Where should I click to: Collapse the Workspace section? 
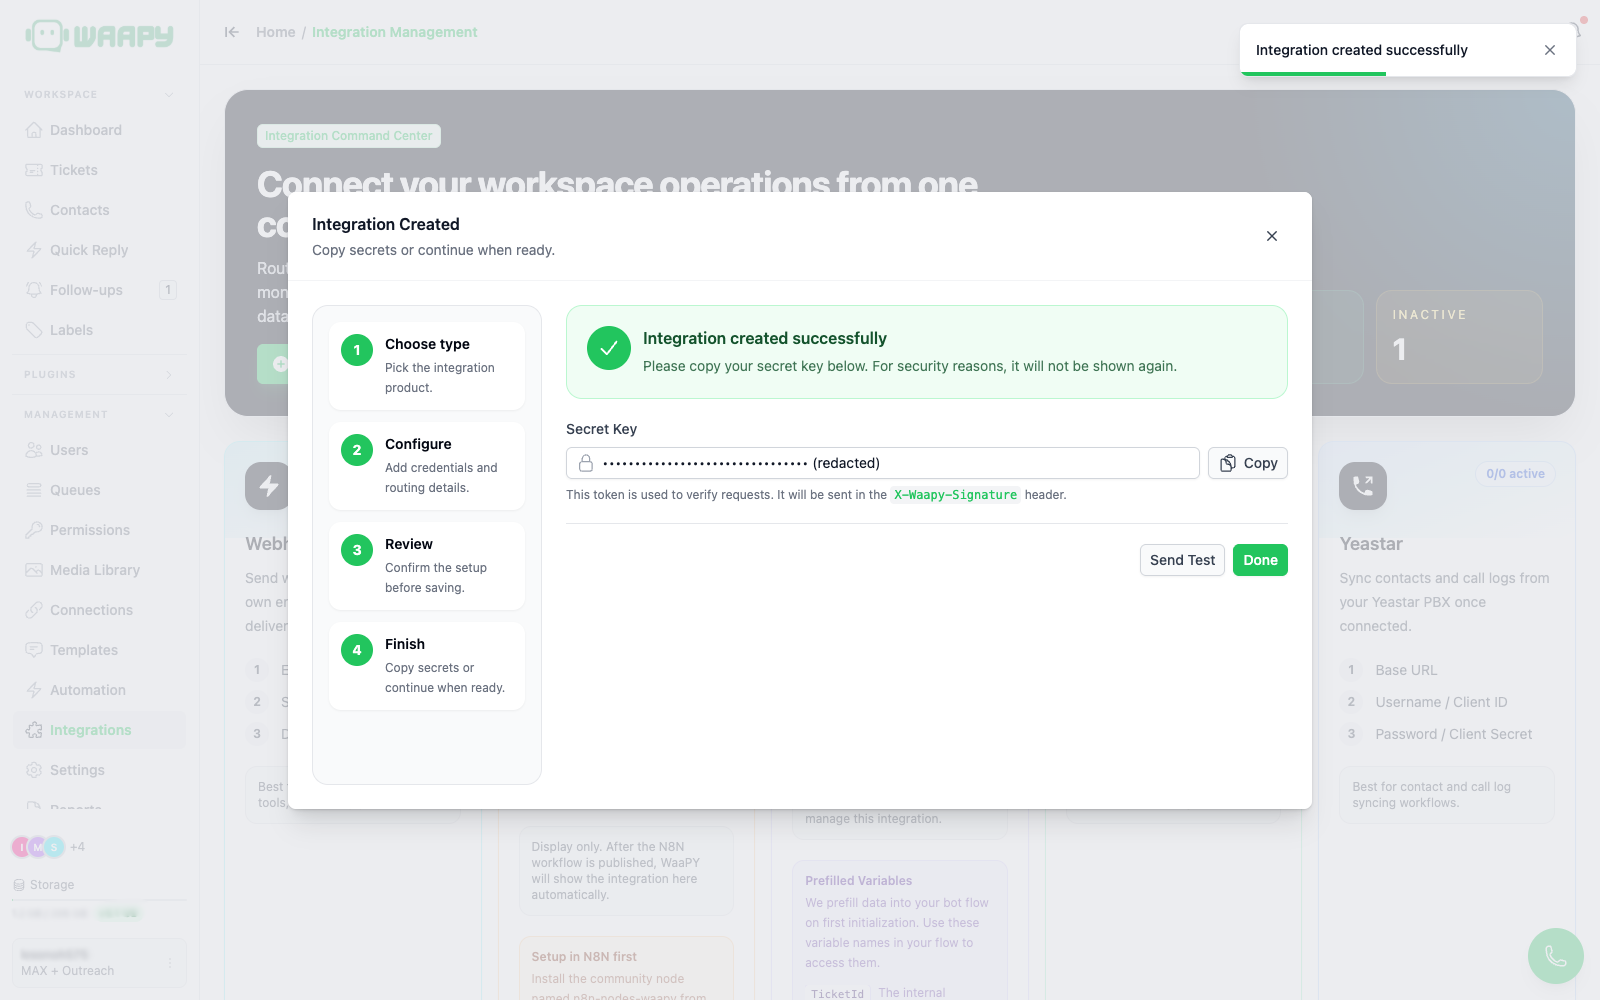click(x=169, y=95)
